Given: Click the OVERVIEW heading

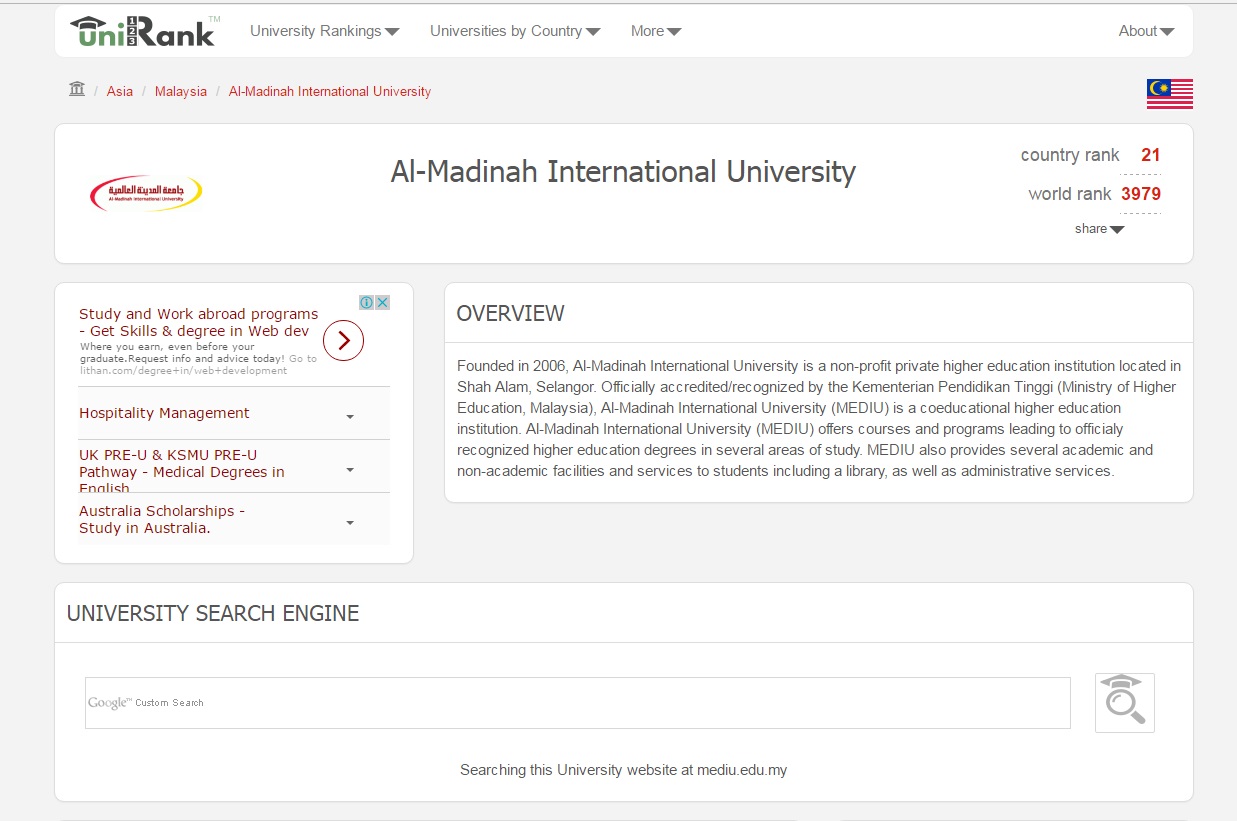Looking at the screenshot, I should point(511,313).
